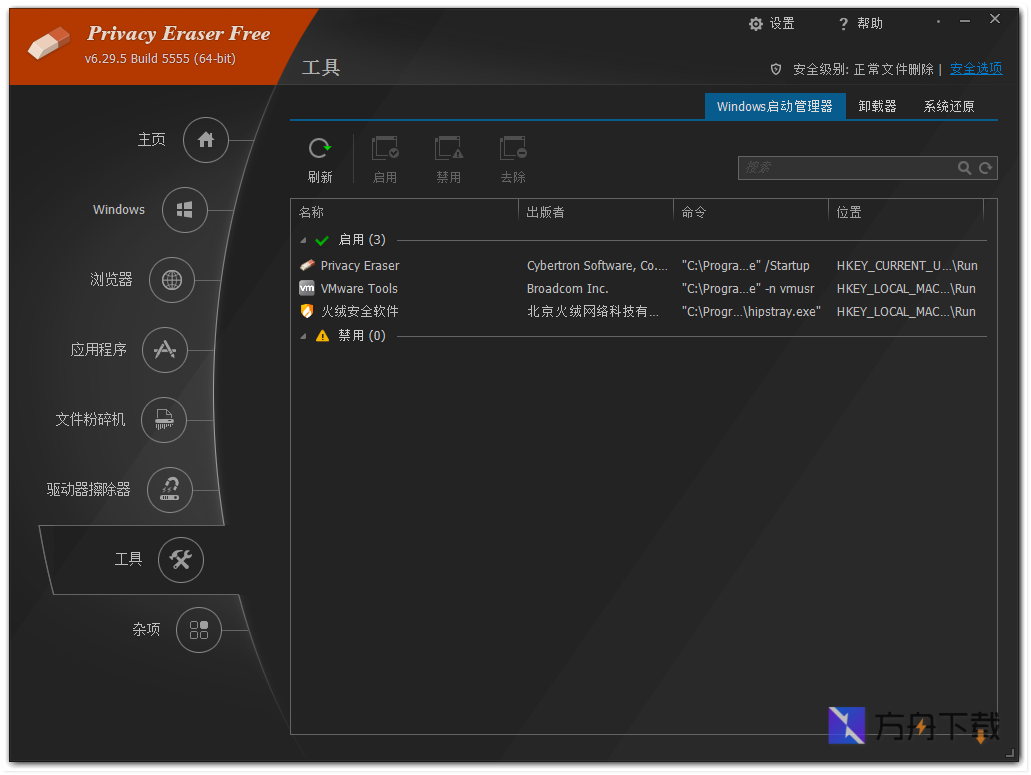Viewport: 1031px width, 775px height.
Task: Click the Privacy Eraser row eraser icon
Action: coord(307,265)
